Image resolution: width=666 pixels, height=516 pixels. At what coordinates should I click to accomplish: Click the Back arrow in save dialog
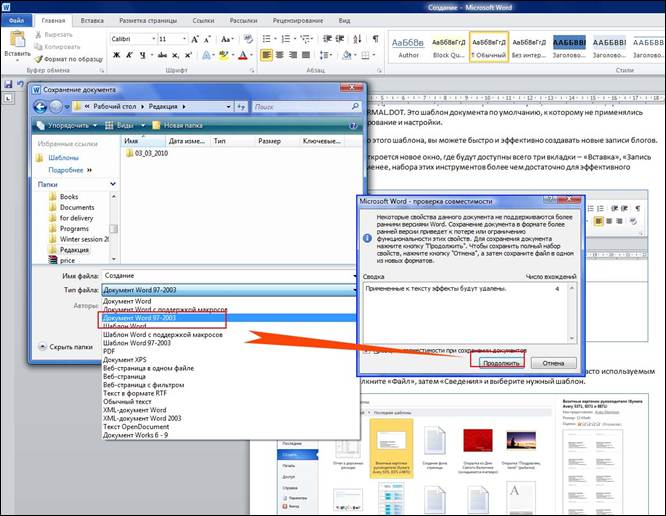click(x=40, y=107)
